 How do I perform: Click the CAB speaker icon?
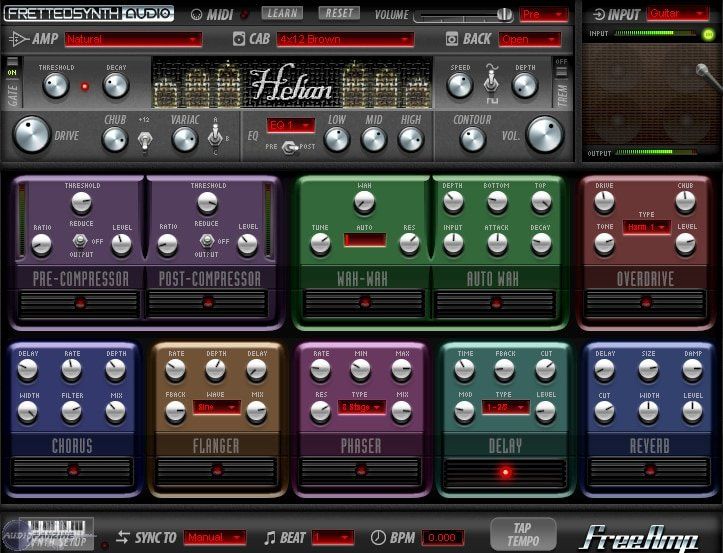[239, 39]
